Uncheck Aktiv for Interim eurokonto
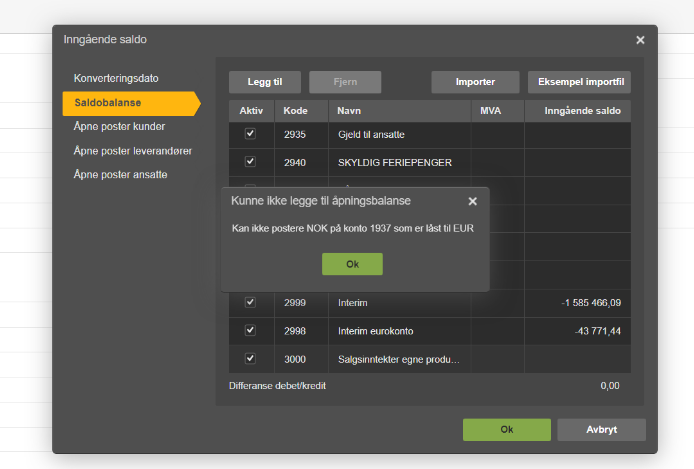The height and width of the screenshot is (469, 694). (250, 330)
